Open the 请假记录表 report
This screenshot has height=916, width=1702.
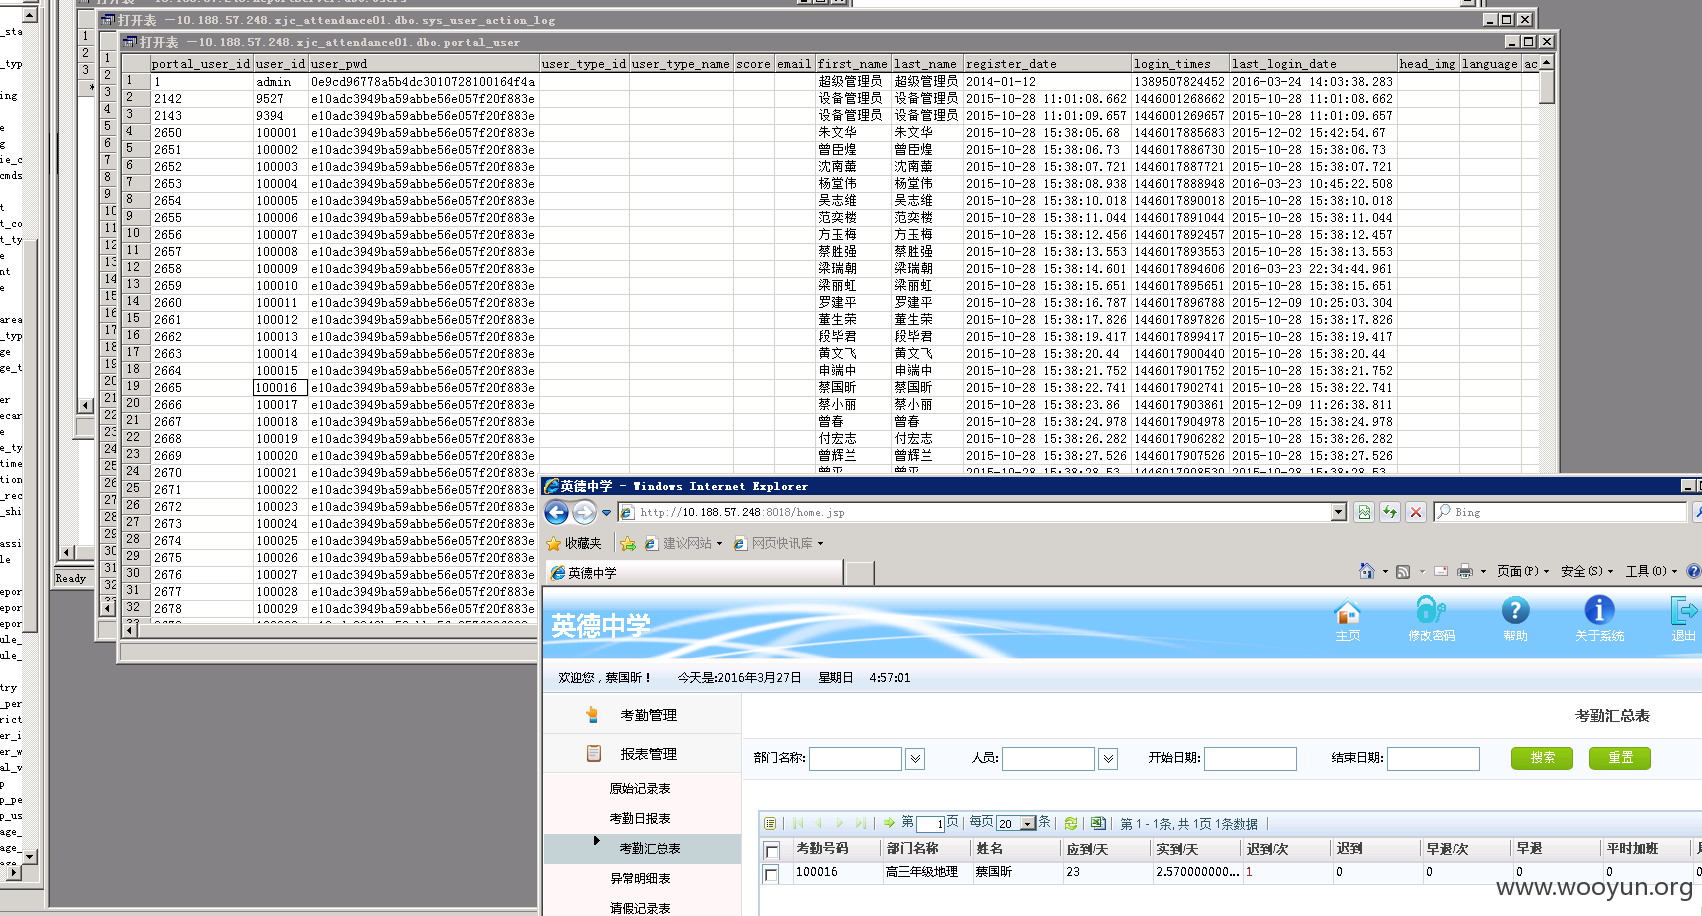click(x=640, y=908)
